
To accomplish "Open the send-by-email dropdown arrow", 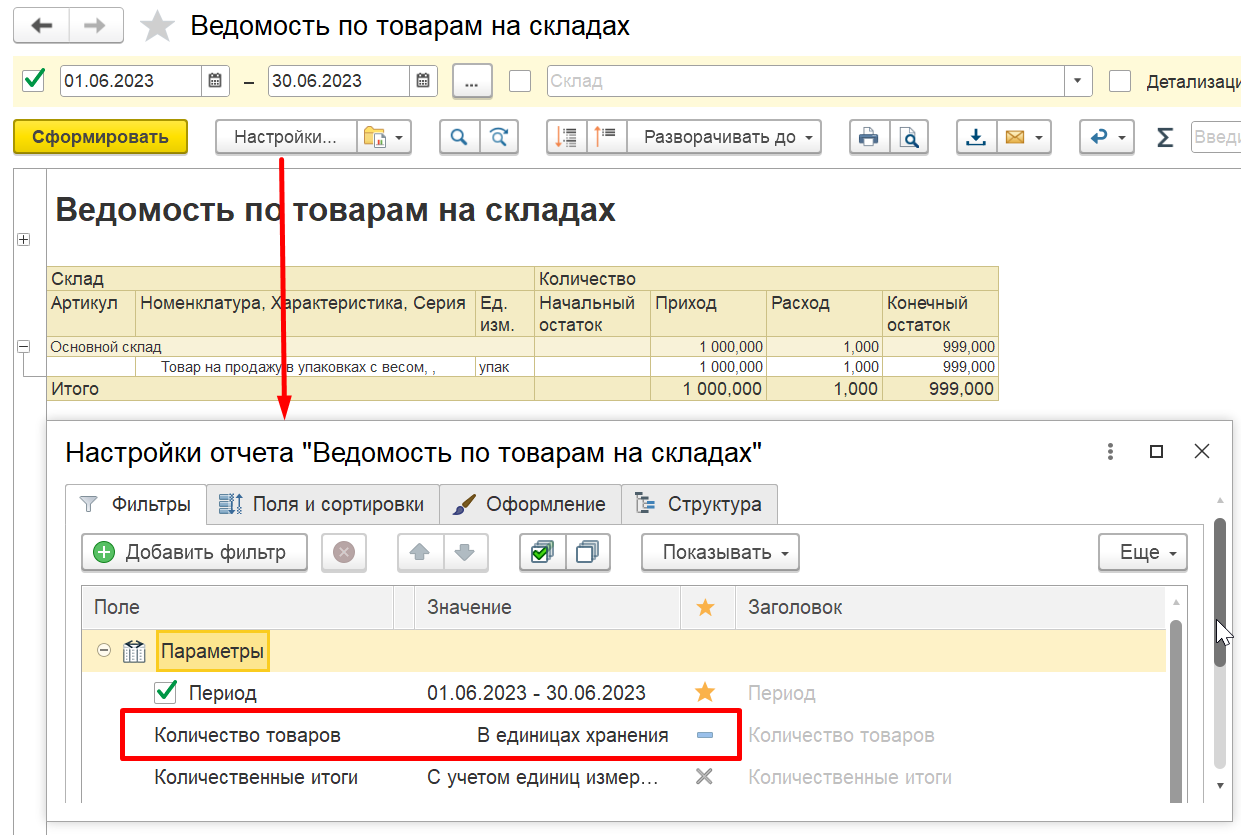I will click(x=1041, y=137).
